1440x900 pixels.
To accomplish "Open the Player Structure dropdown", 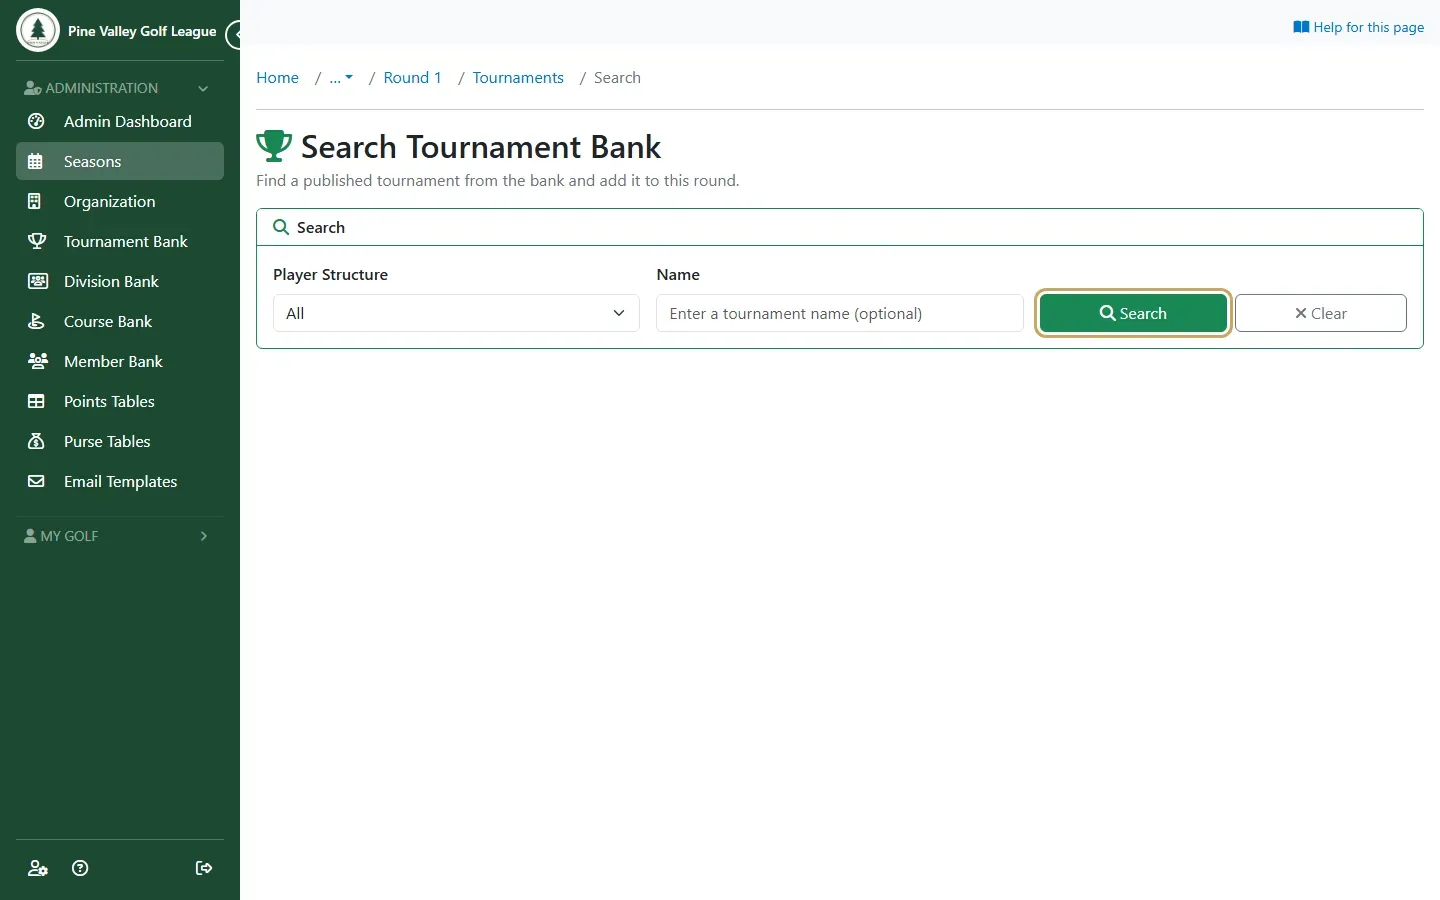I will 456,313.
